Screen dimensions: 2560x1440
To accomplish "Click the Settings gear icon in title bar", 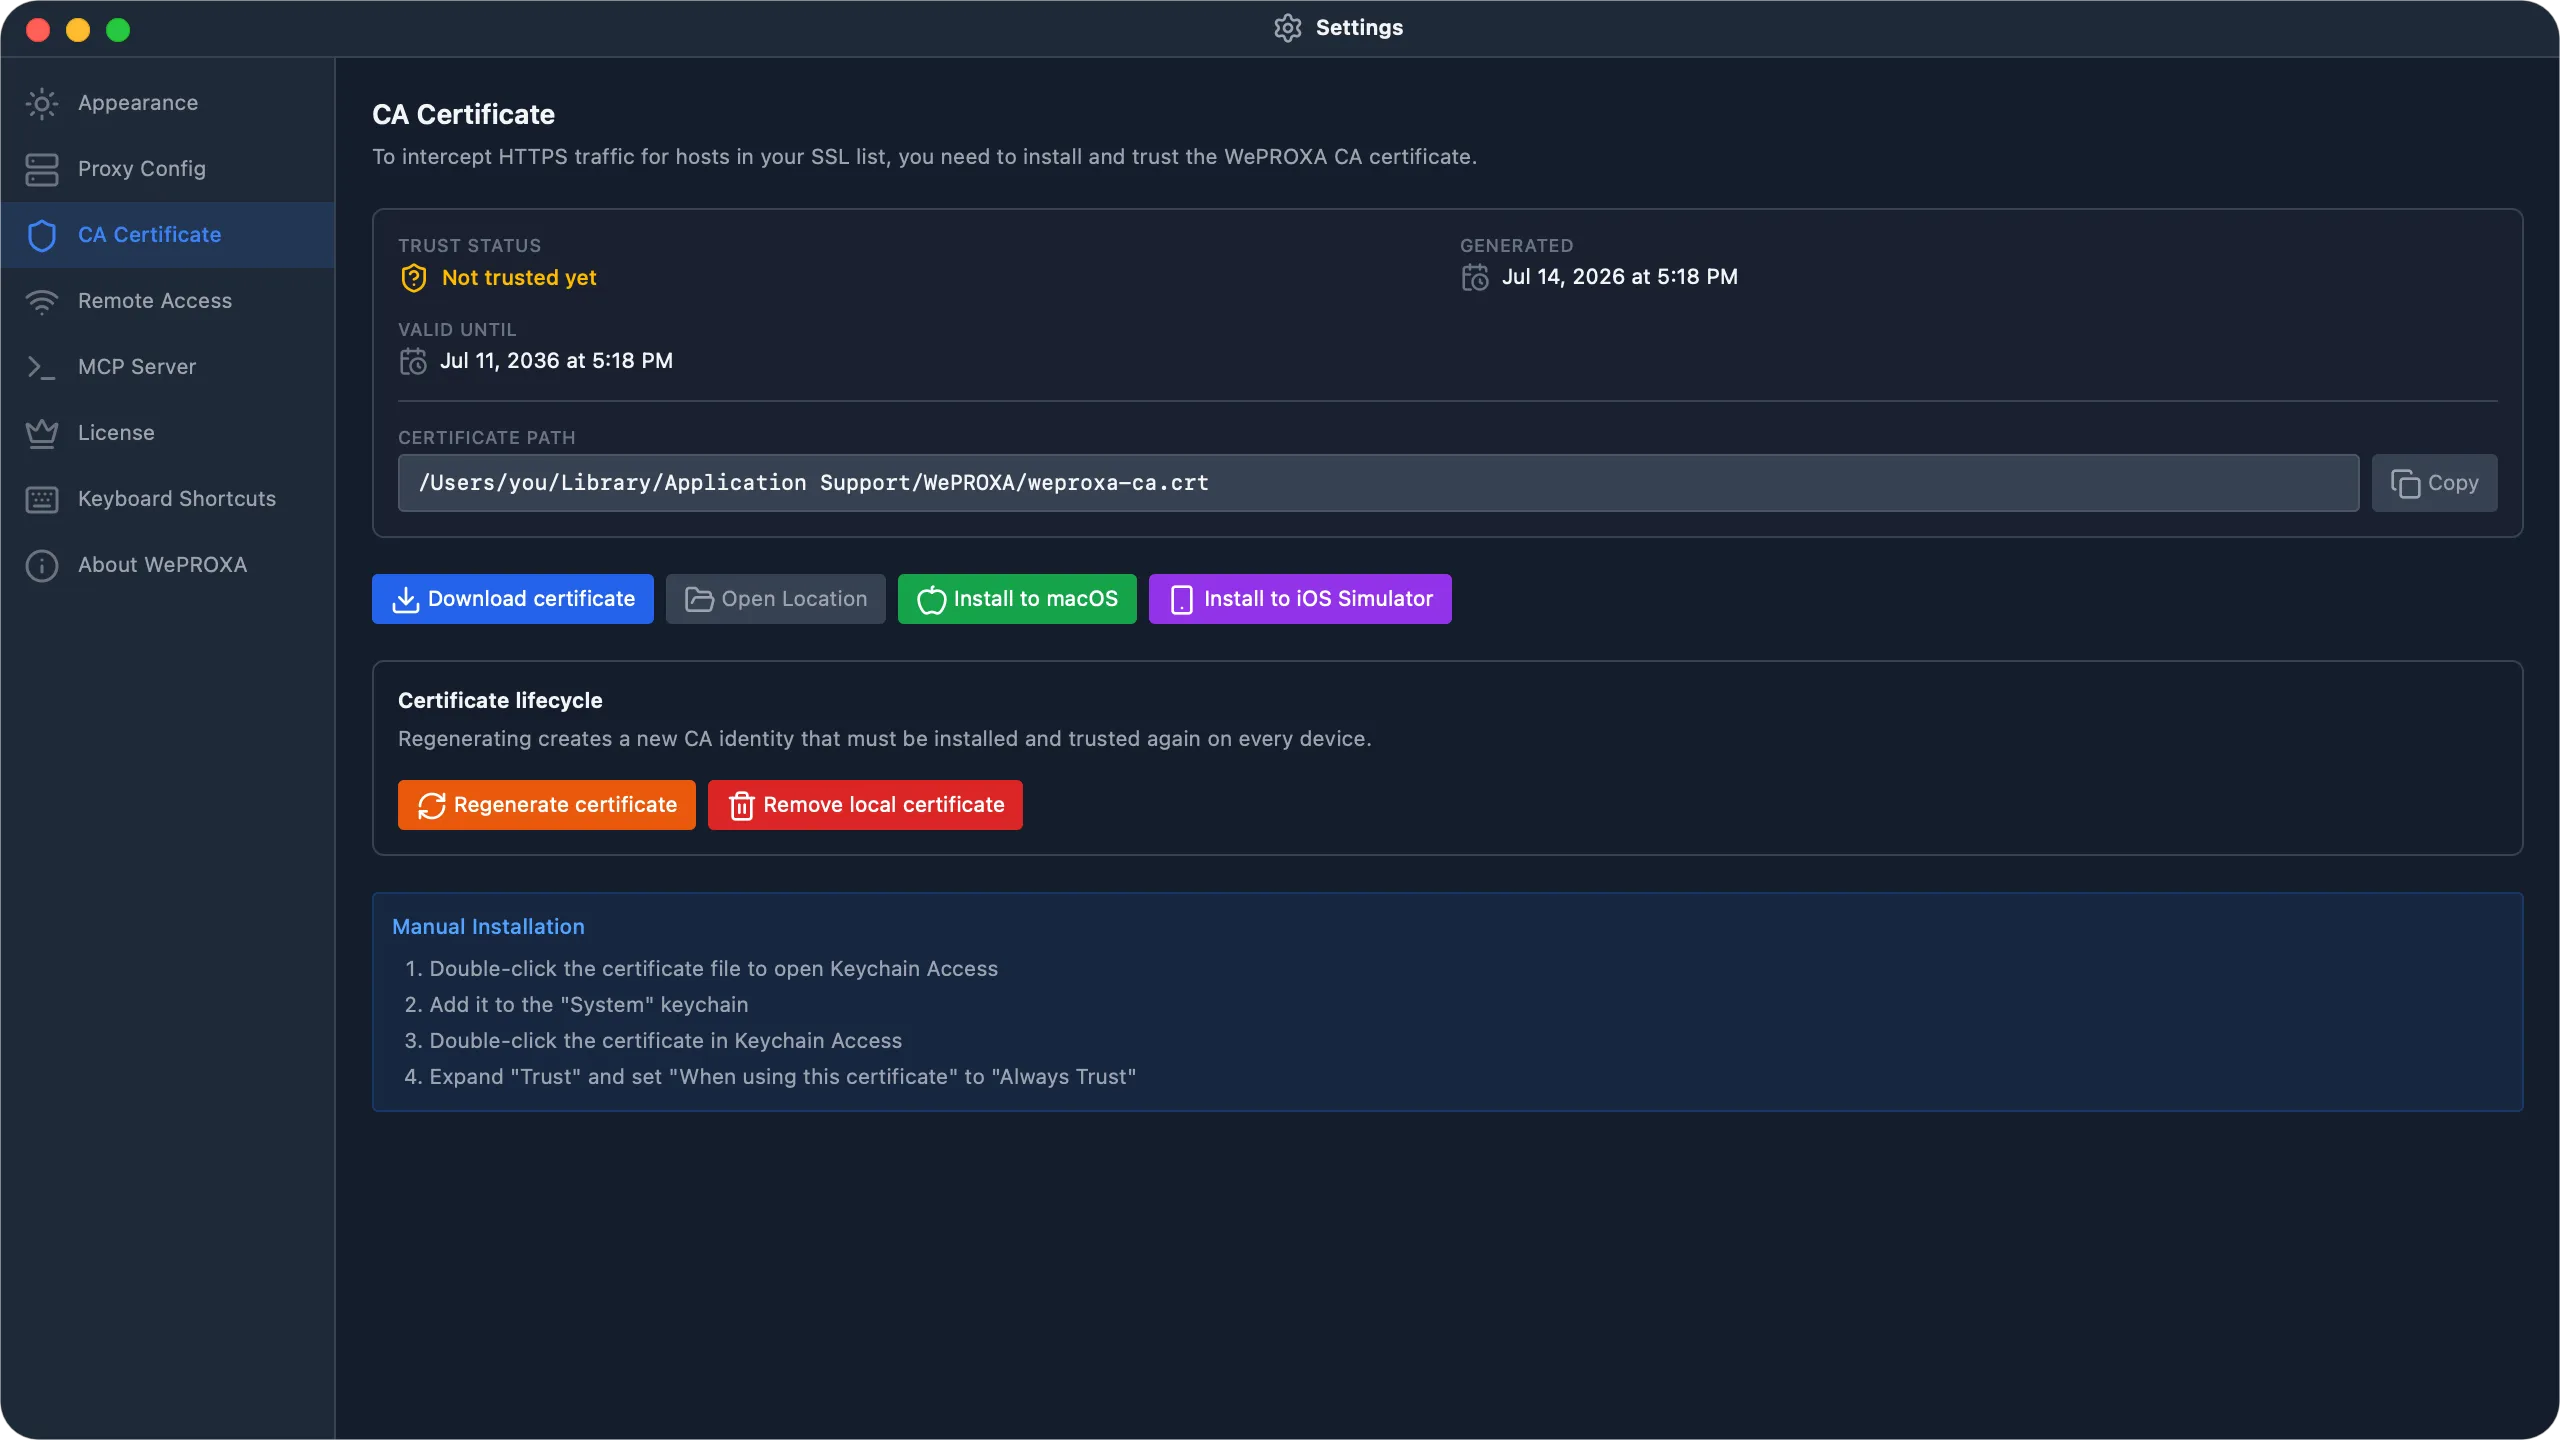I will point(1288,28).
